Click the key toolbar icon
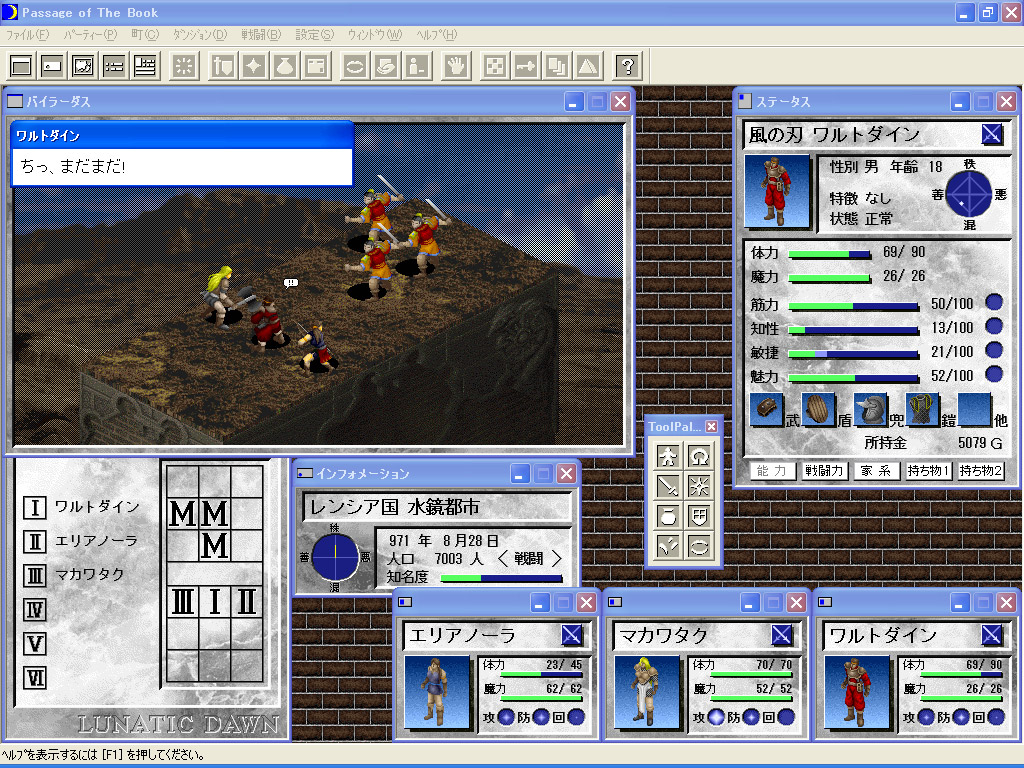 [x=526, y=66]
